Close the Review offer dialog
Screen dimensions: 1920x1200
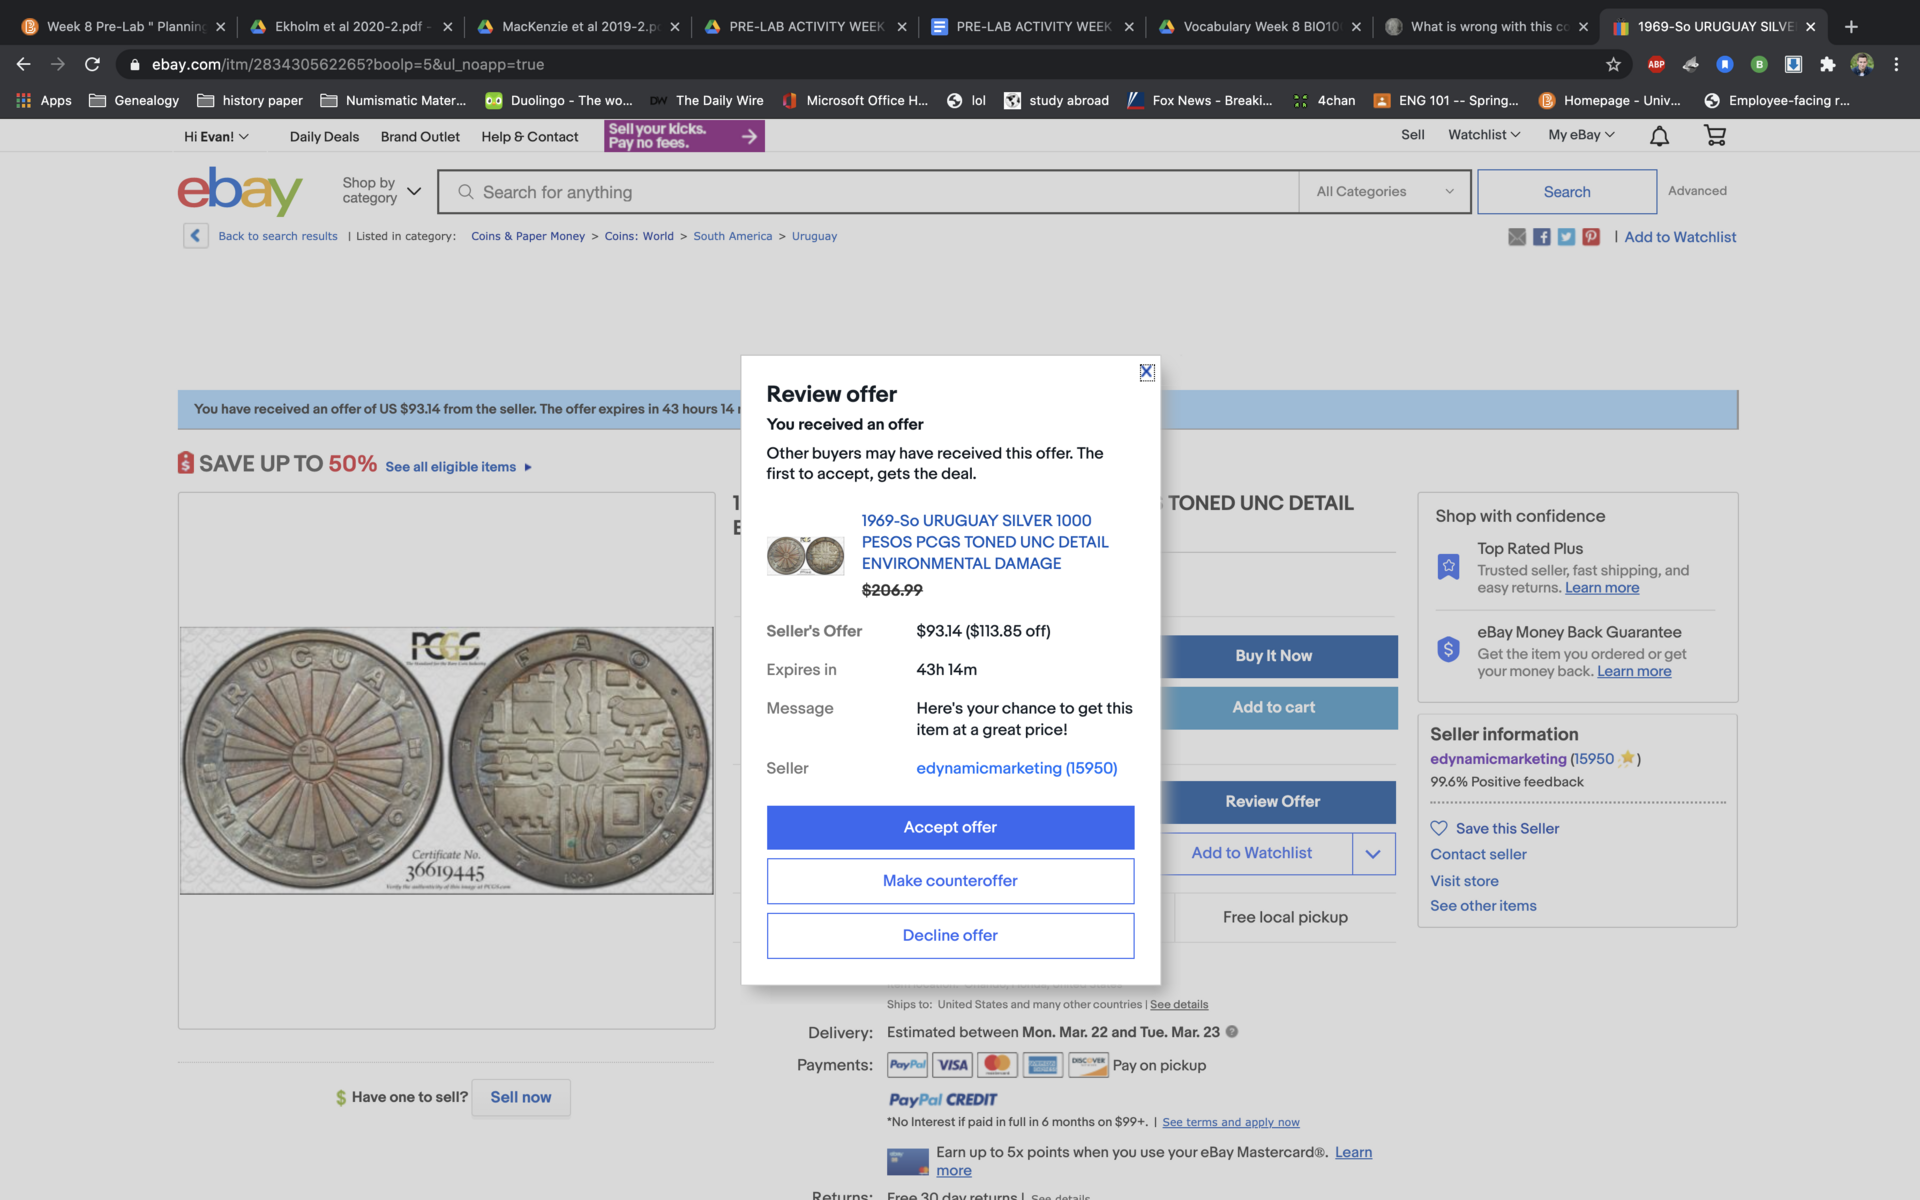(x=1146, y=372)
